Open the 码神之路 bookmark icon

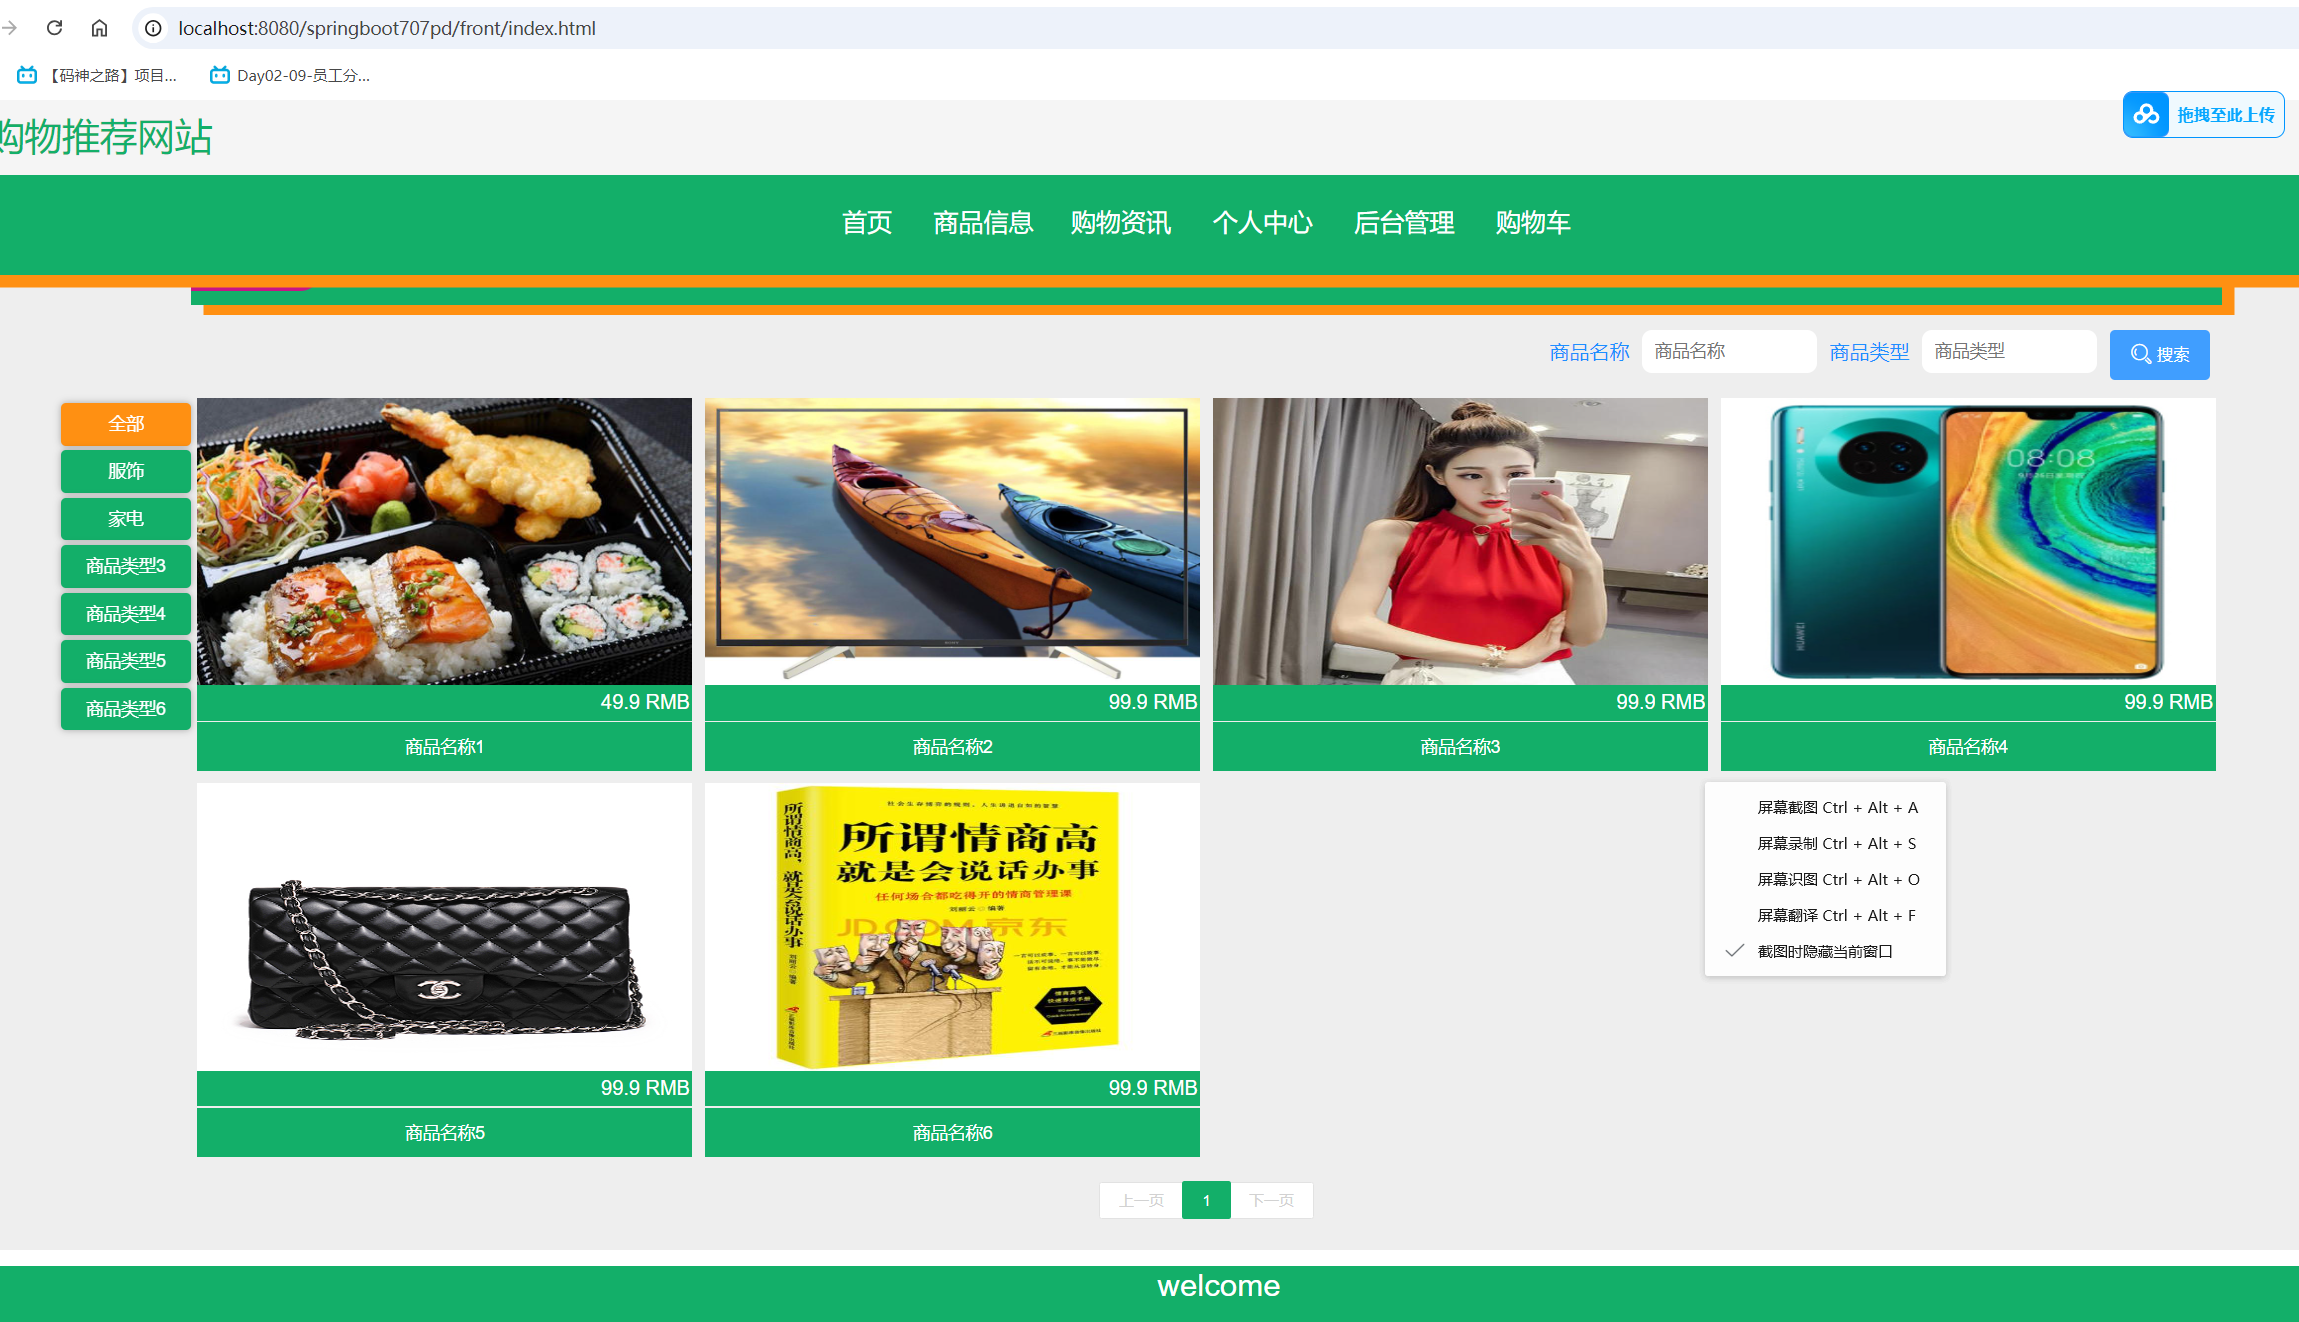point(27,75)
